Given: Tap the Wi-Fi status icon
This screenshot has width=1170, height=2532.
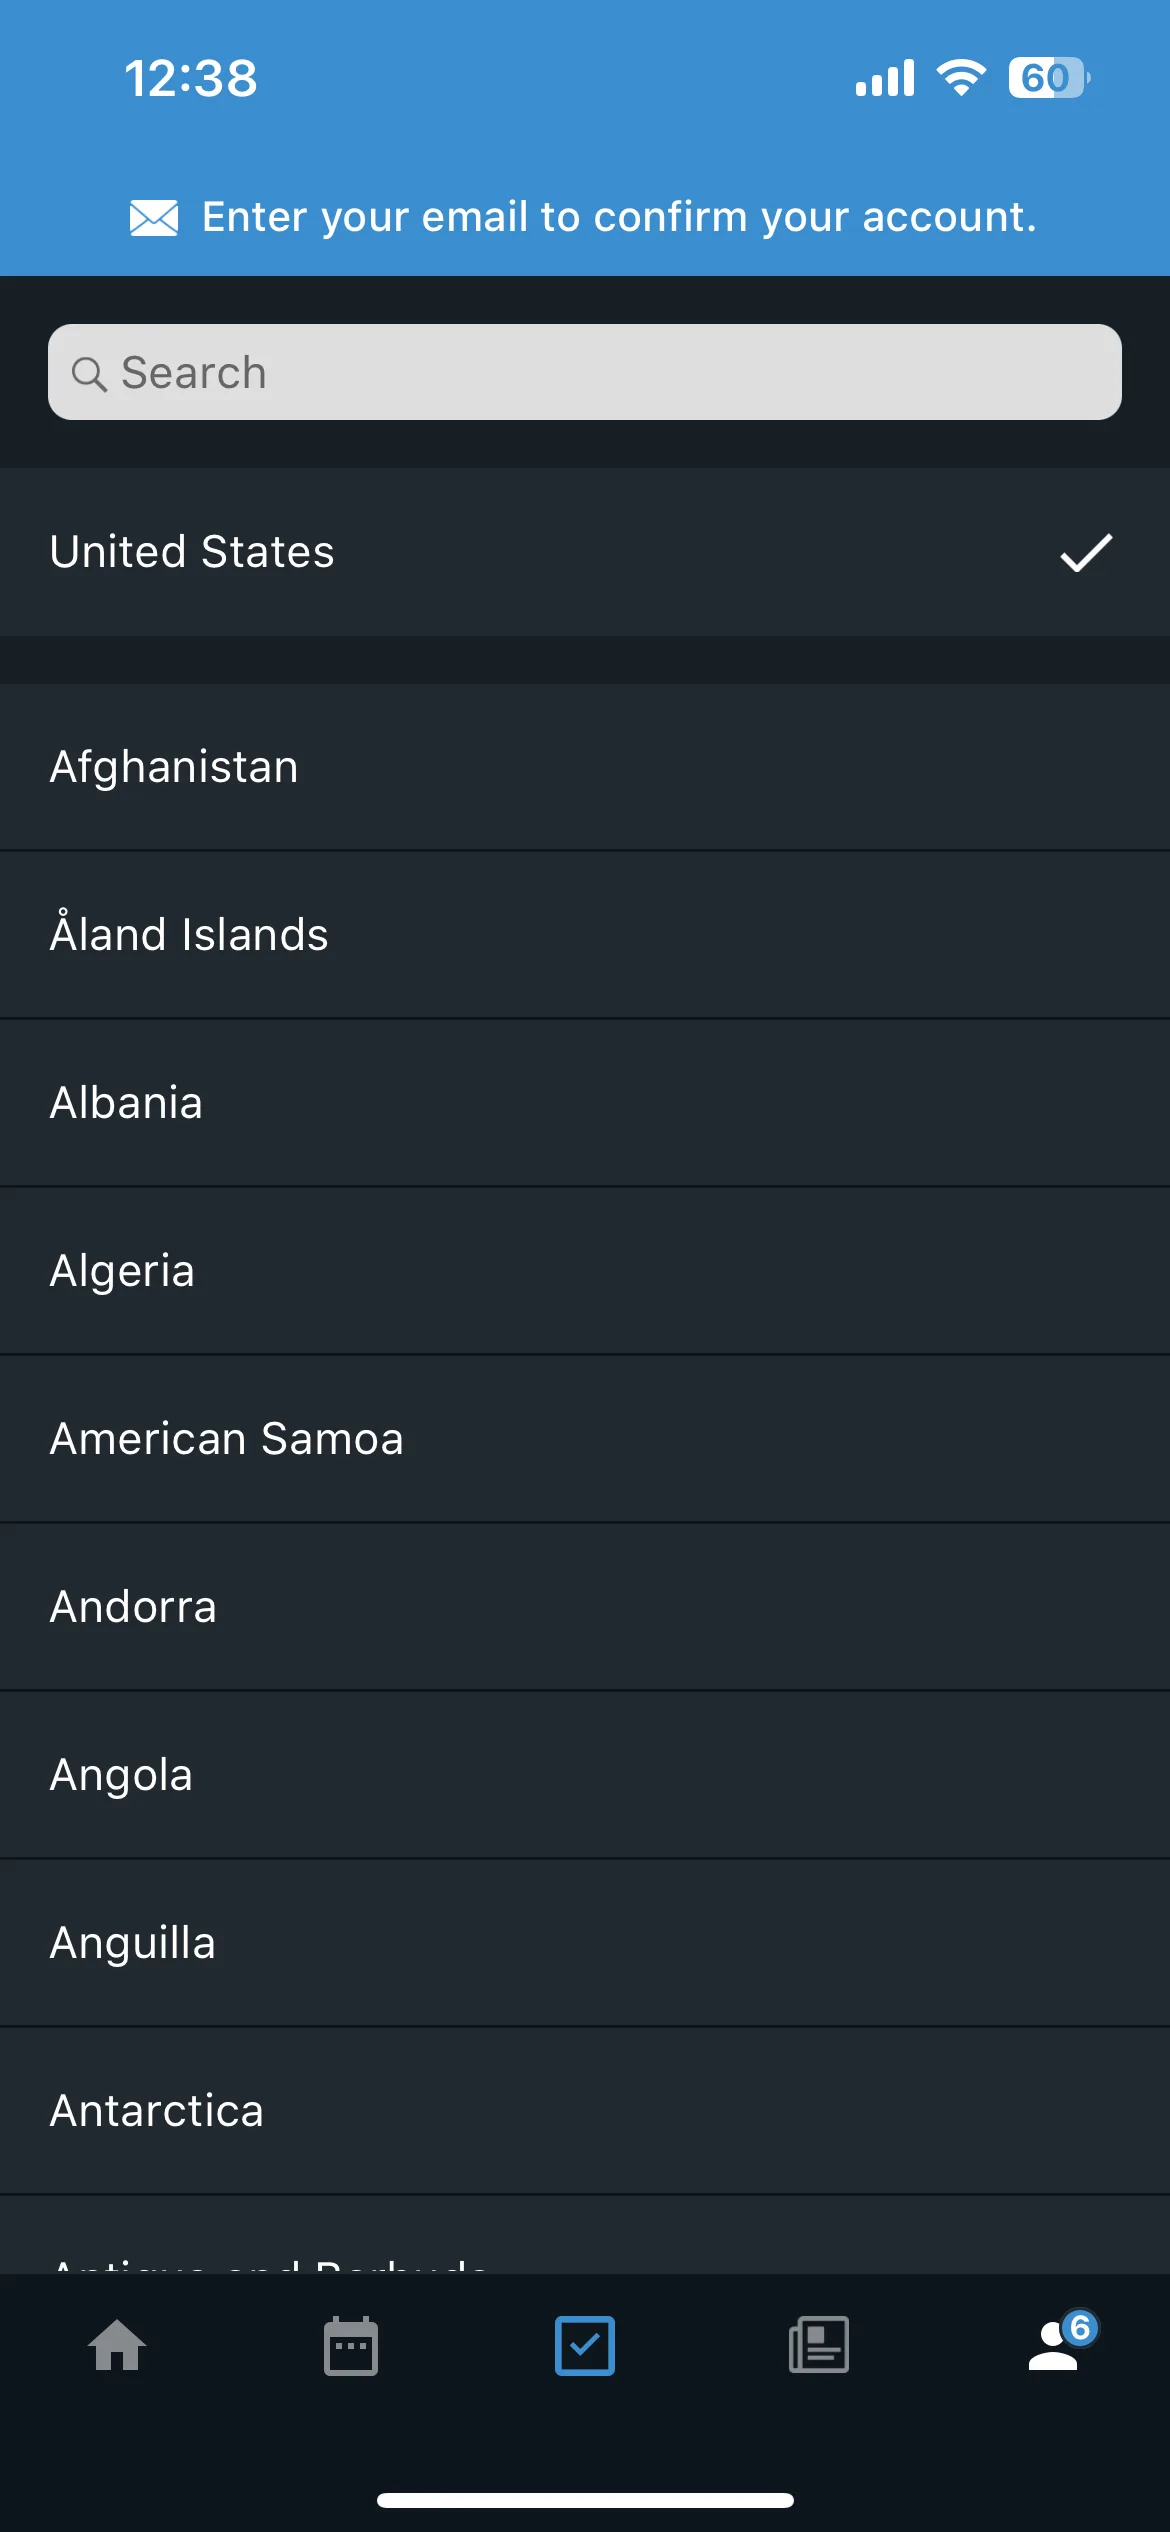Looking at the screenshot, I should (961, 78).
